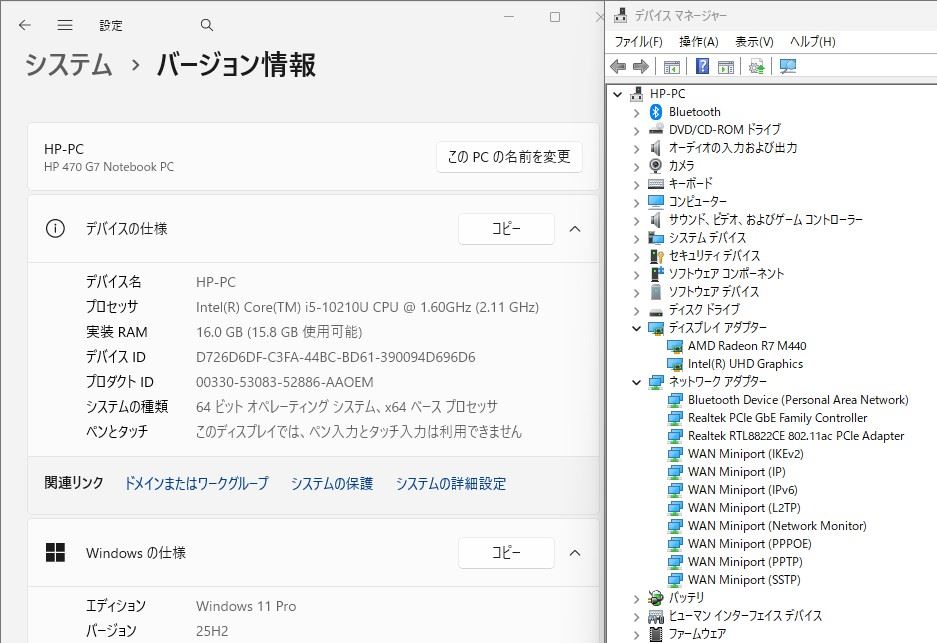
Task: Select WAN Miniport (PPTP) entry
Action: 745,561
